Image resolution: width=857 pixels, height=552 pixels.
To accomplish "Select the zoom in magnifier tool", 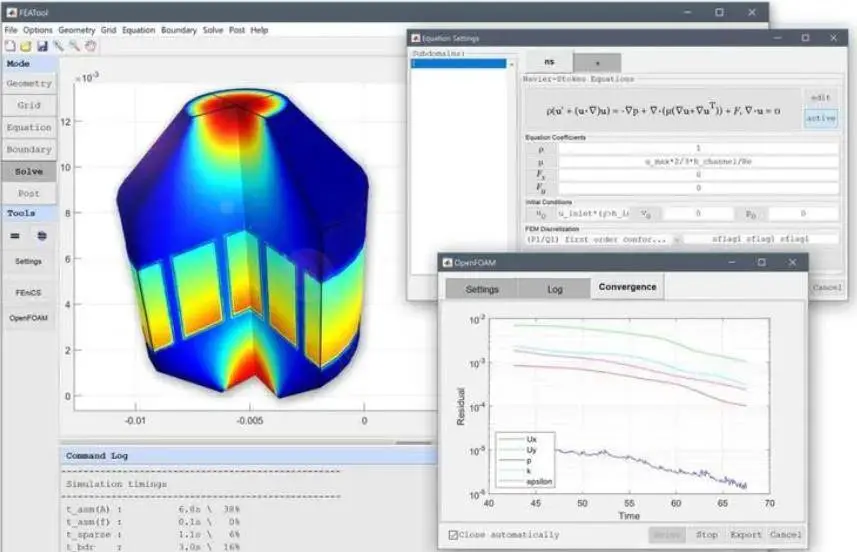I will click(x=58, y=46).
